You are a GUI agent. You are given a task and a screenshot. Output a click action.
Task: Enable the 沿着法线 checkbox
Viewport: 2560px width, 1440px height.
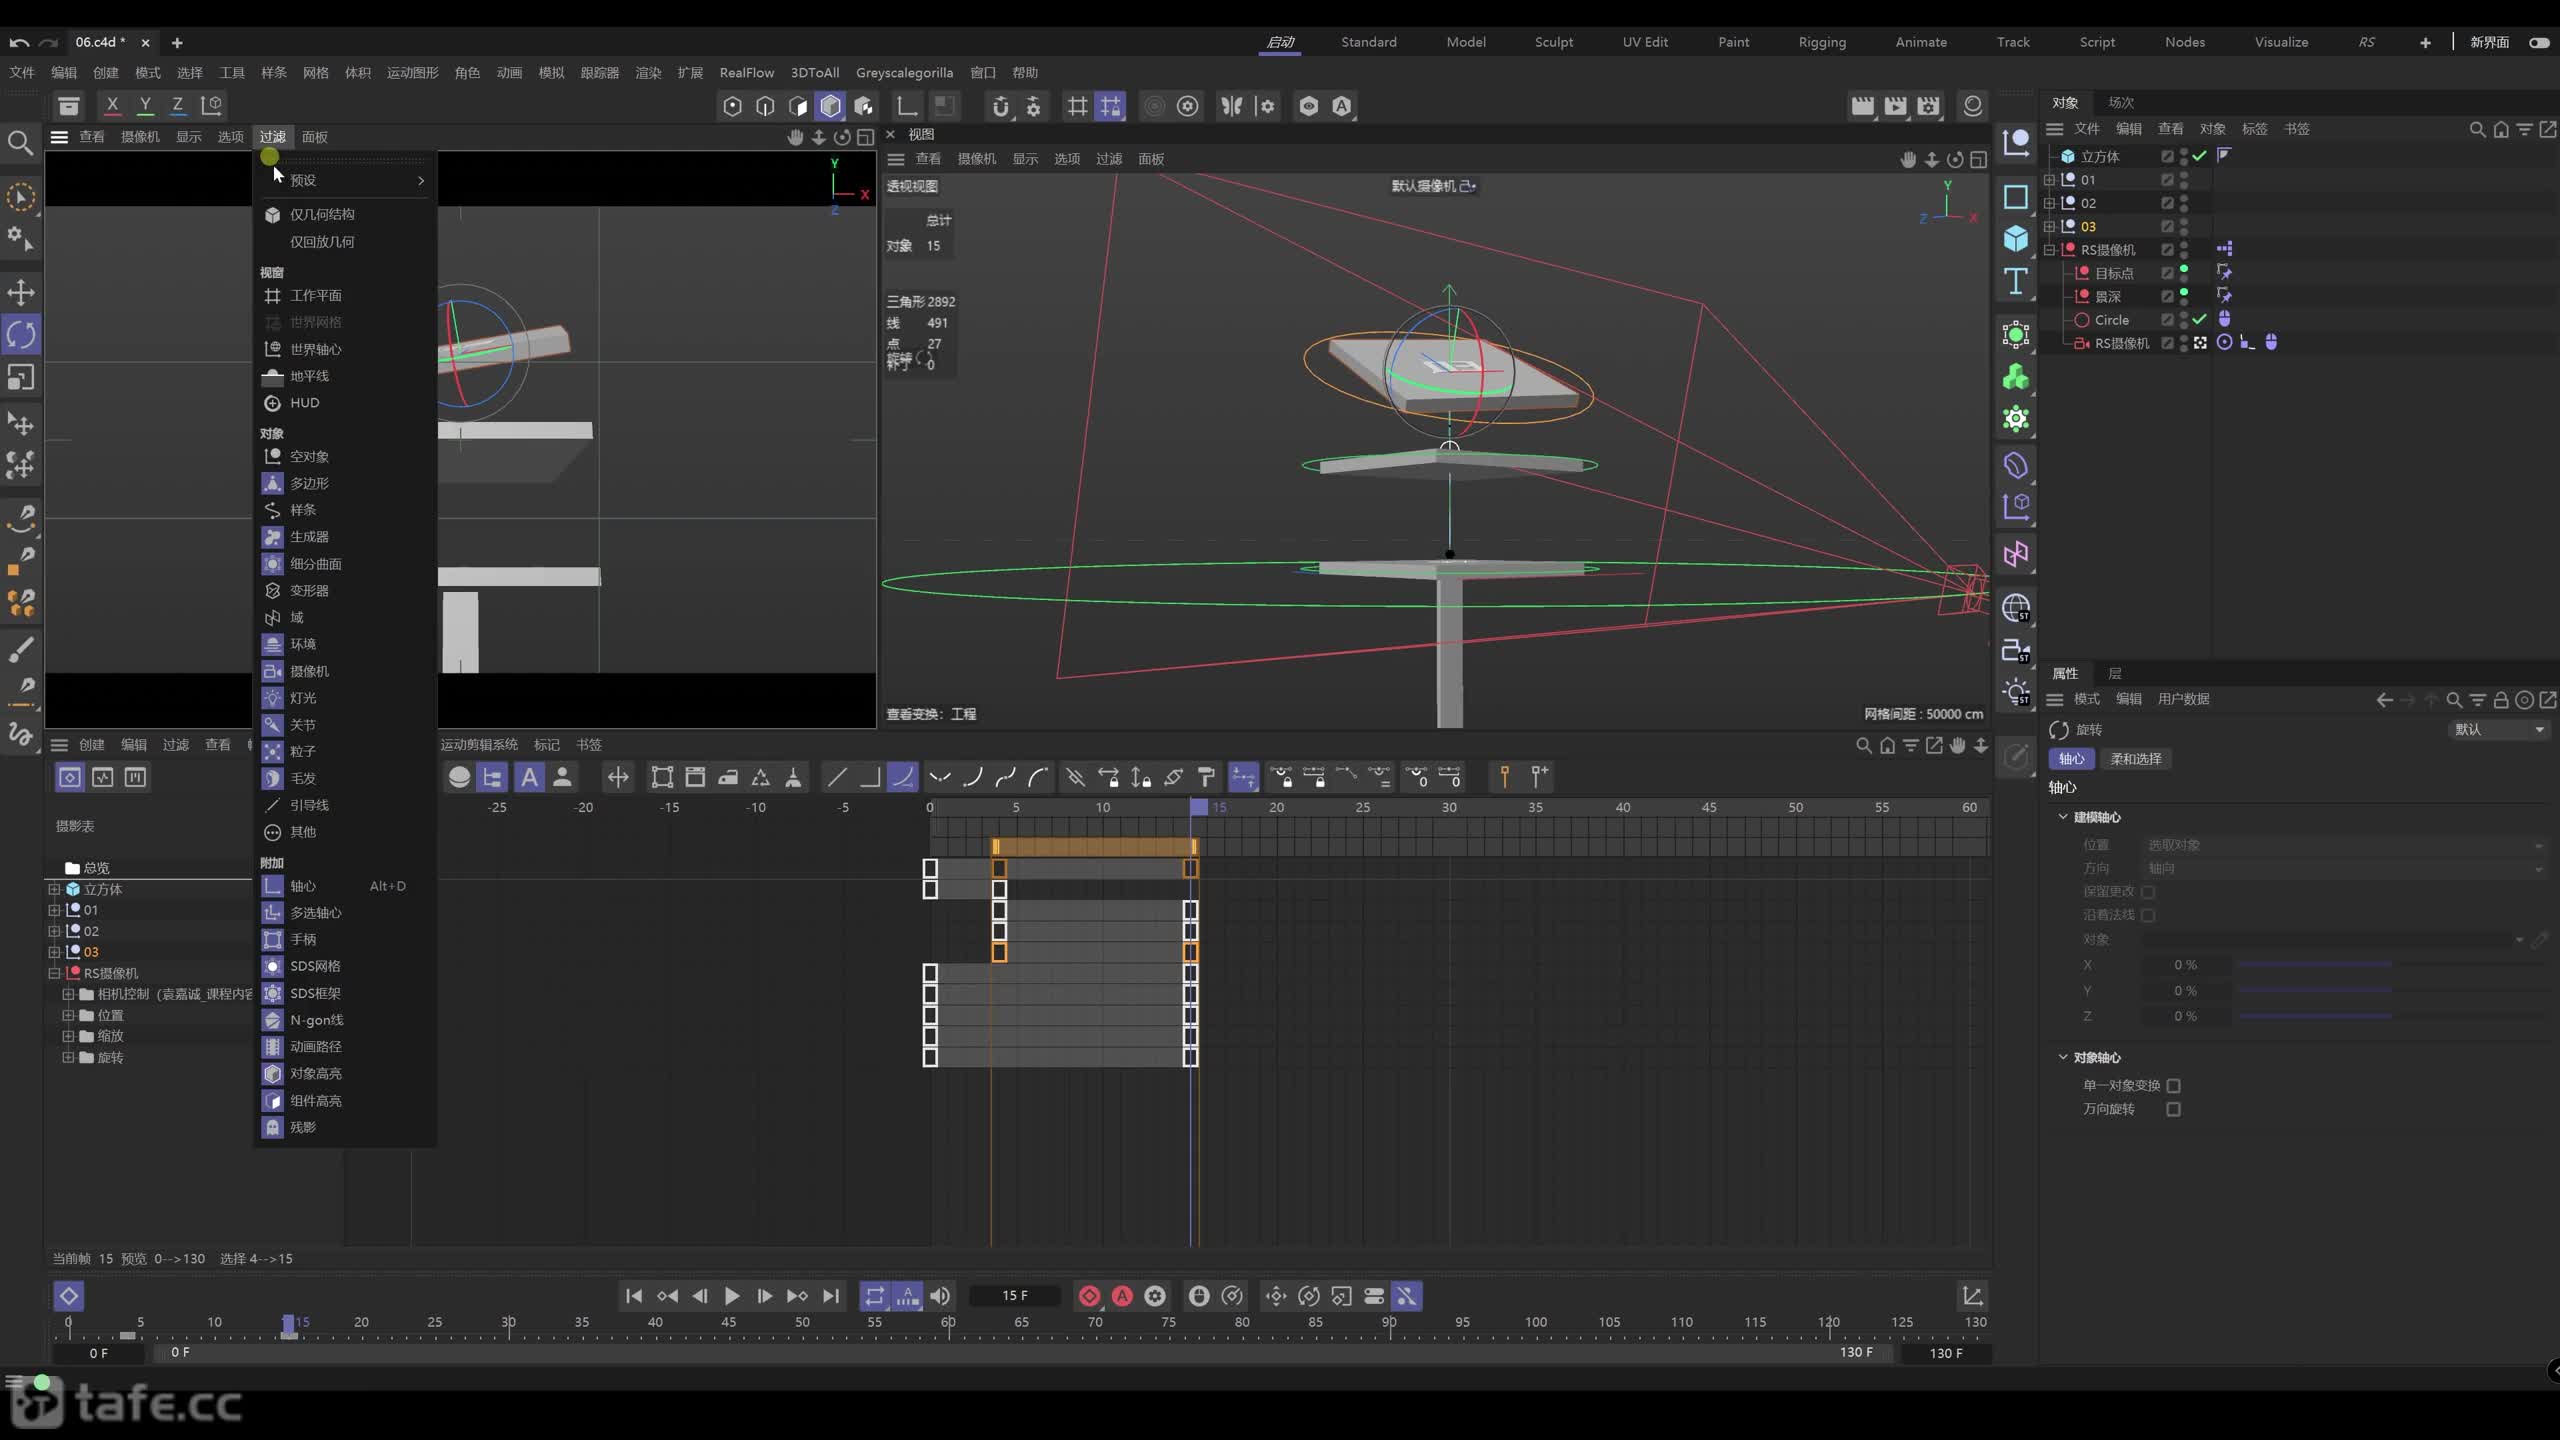pos(2148,915)
